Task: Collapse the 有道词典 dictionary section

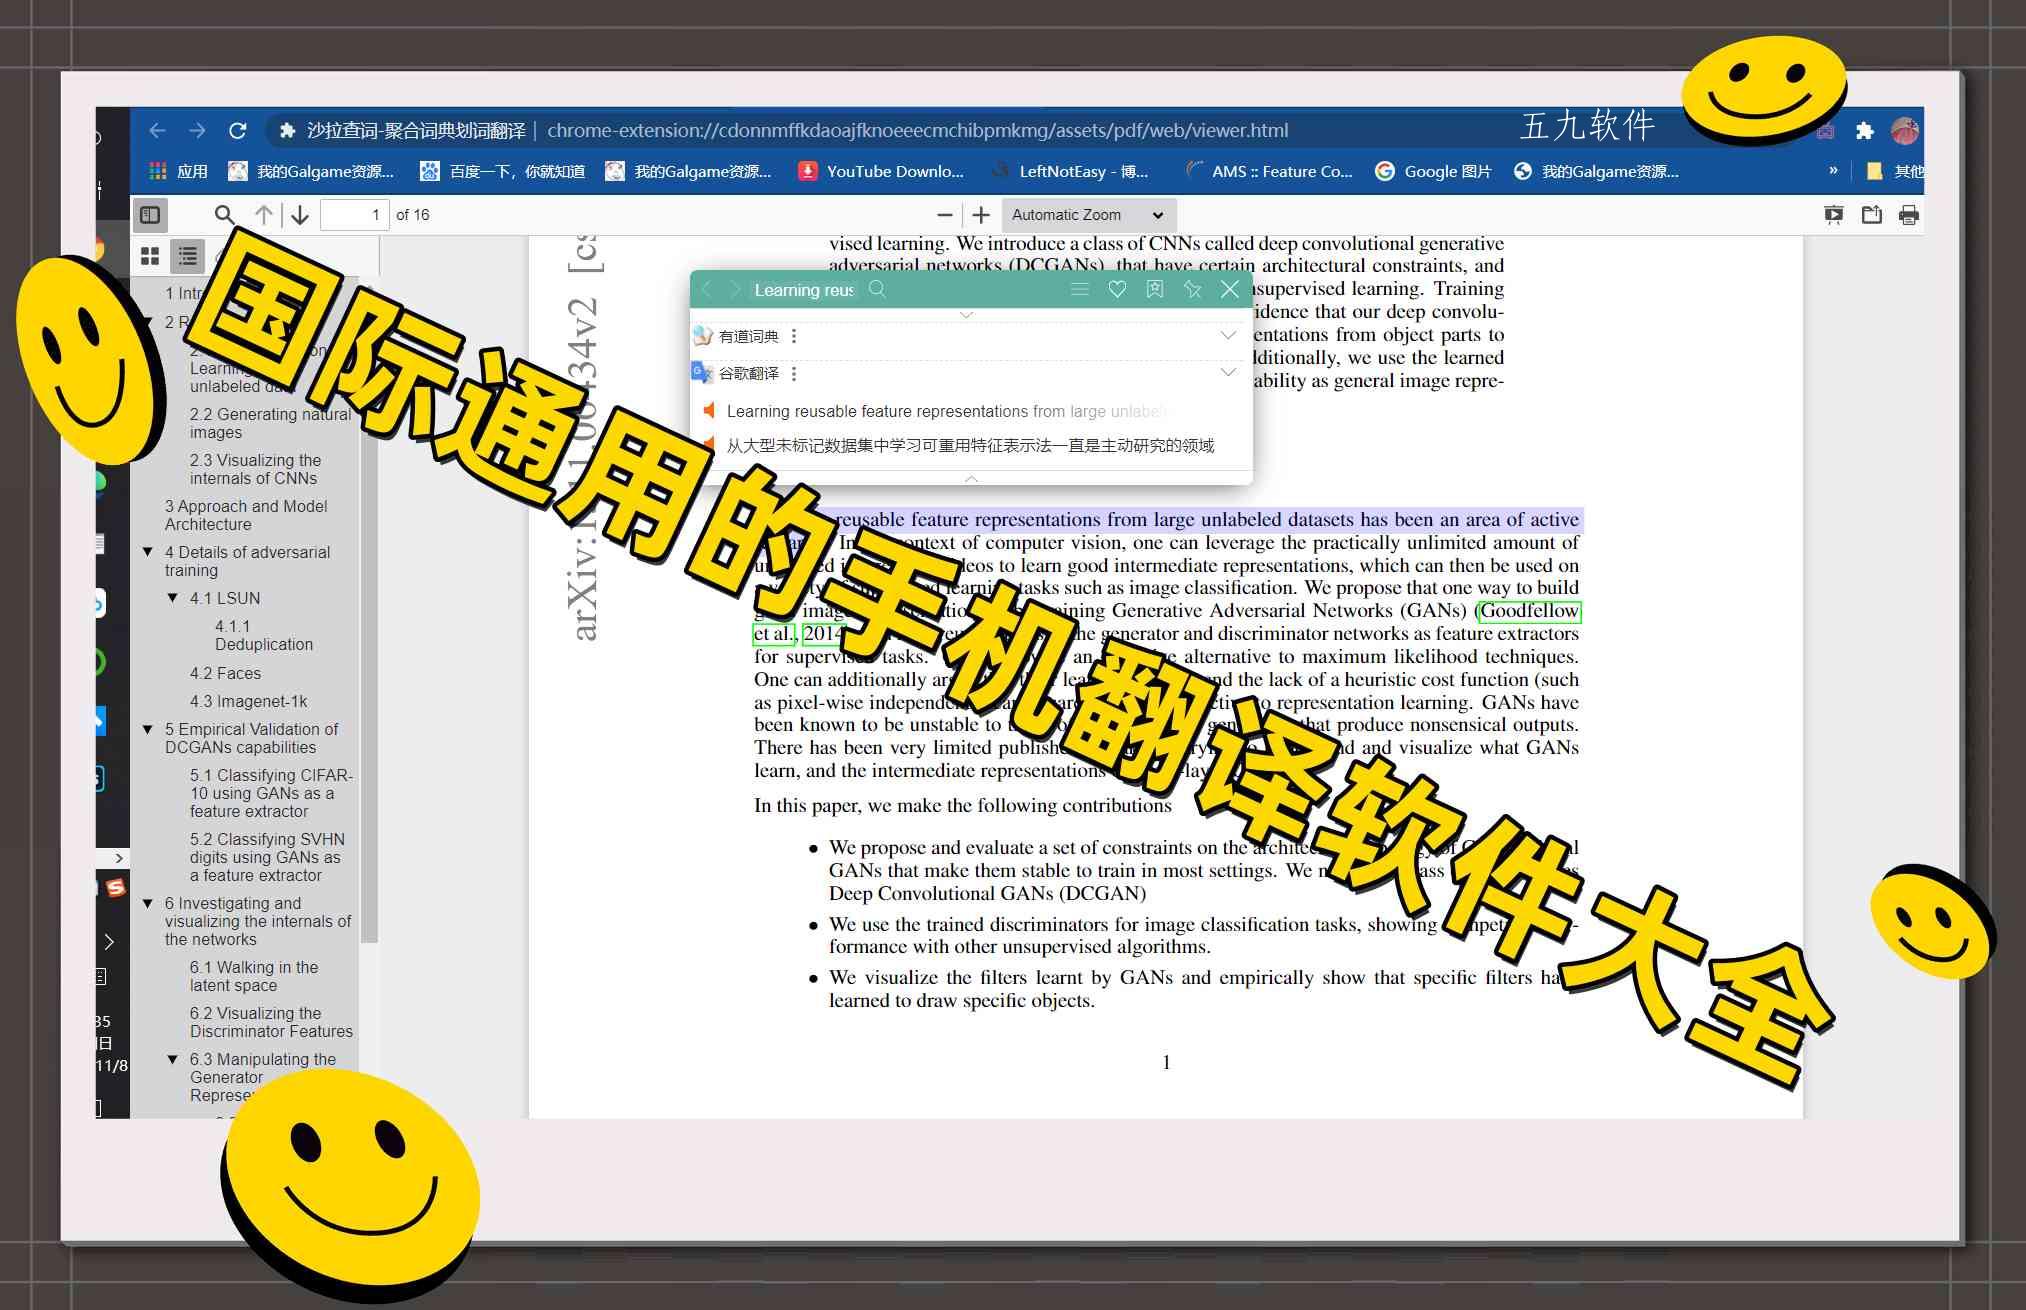Action: click(1228, 335)
